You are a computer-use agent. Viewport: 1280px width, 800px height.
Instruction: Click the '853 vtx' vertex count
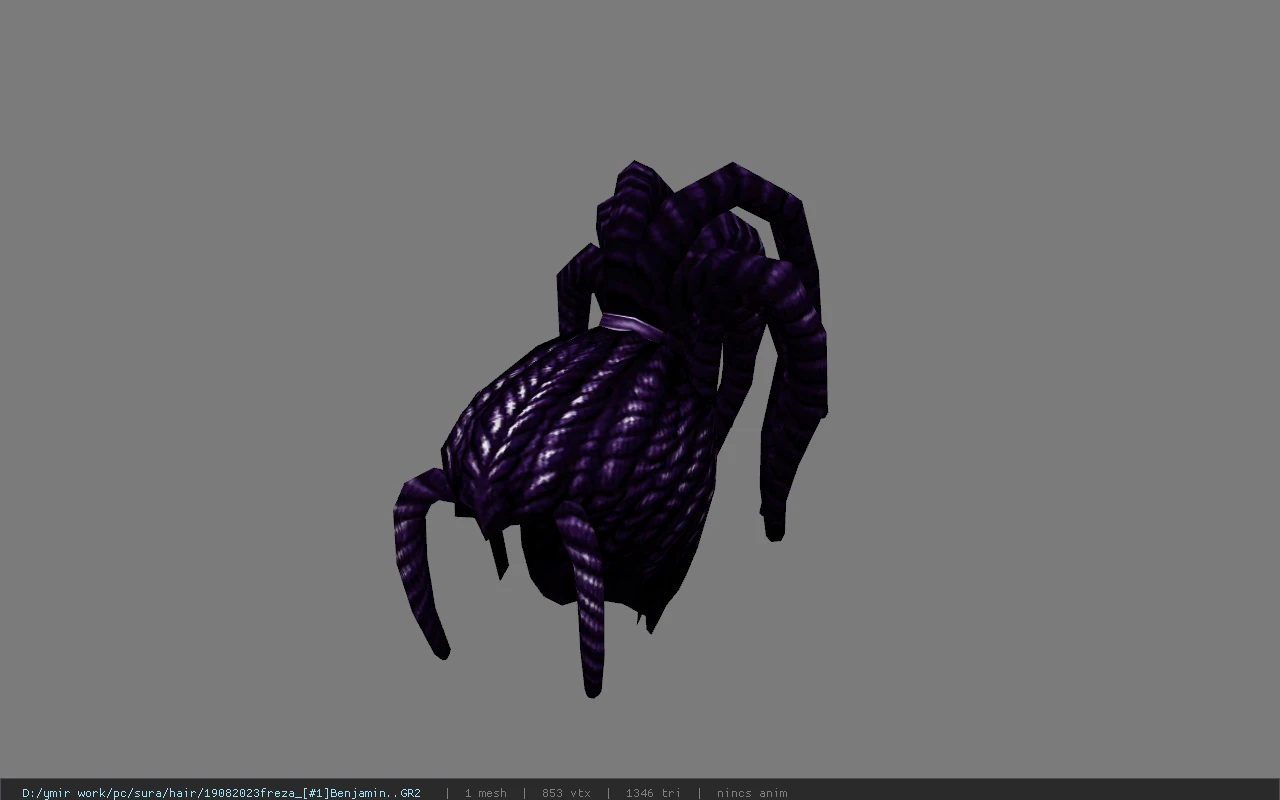coord(566,793)
